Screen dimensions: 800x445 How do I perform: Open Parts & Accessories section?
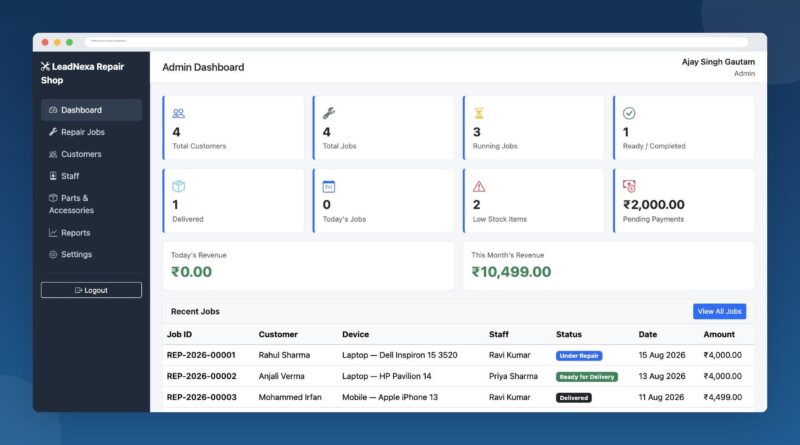pyautogui.click(x=91, y=204)
